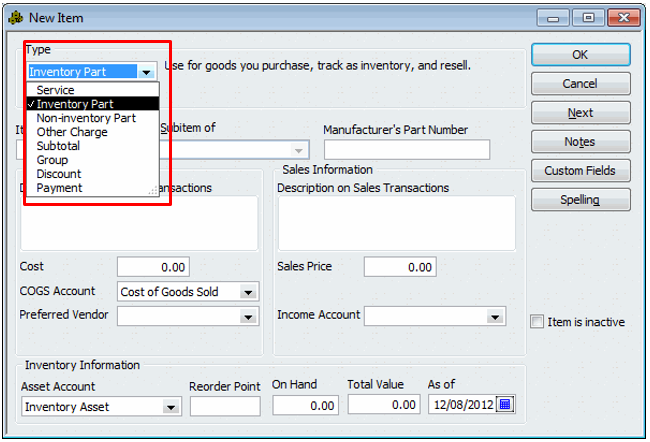650x442 pixels.
Task: Click the purchase description text box
Action: [139, 223]
